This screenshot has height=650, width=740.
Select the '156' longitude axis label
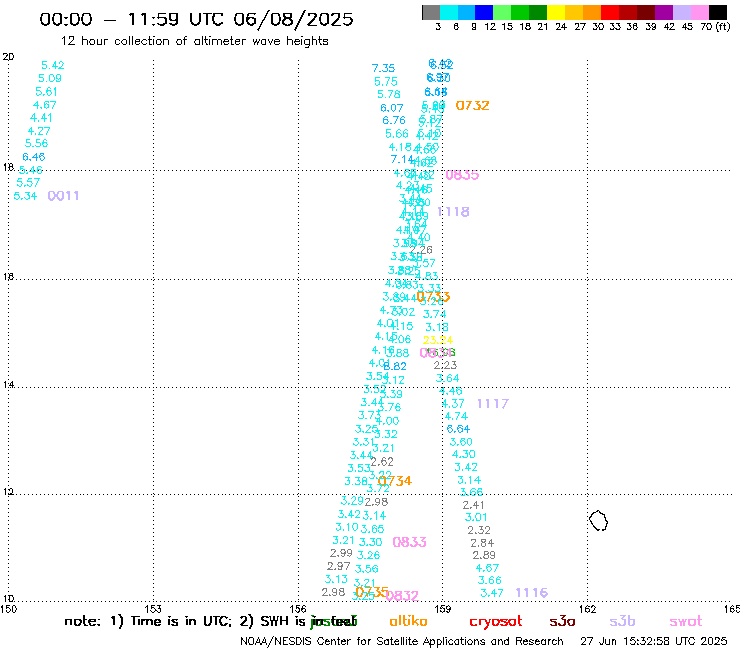coord(298,609)
